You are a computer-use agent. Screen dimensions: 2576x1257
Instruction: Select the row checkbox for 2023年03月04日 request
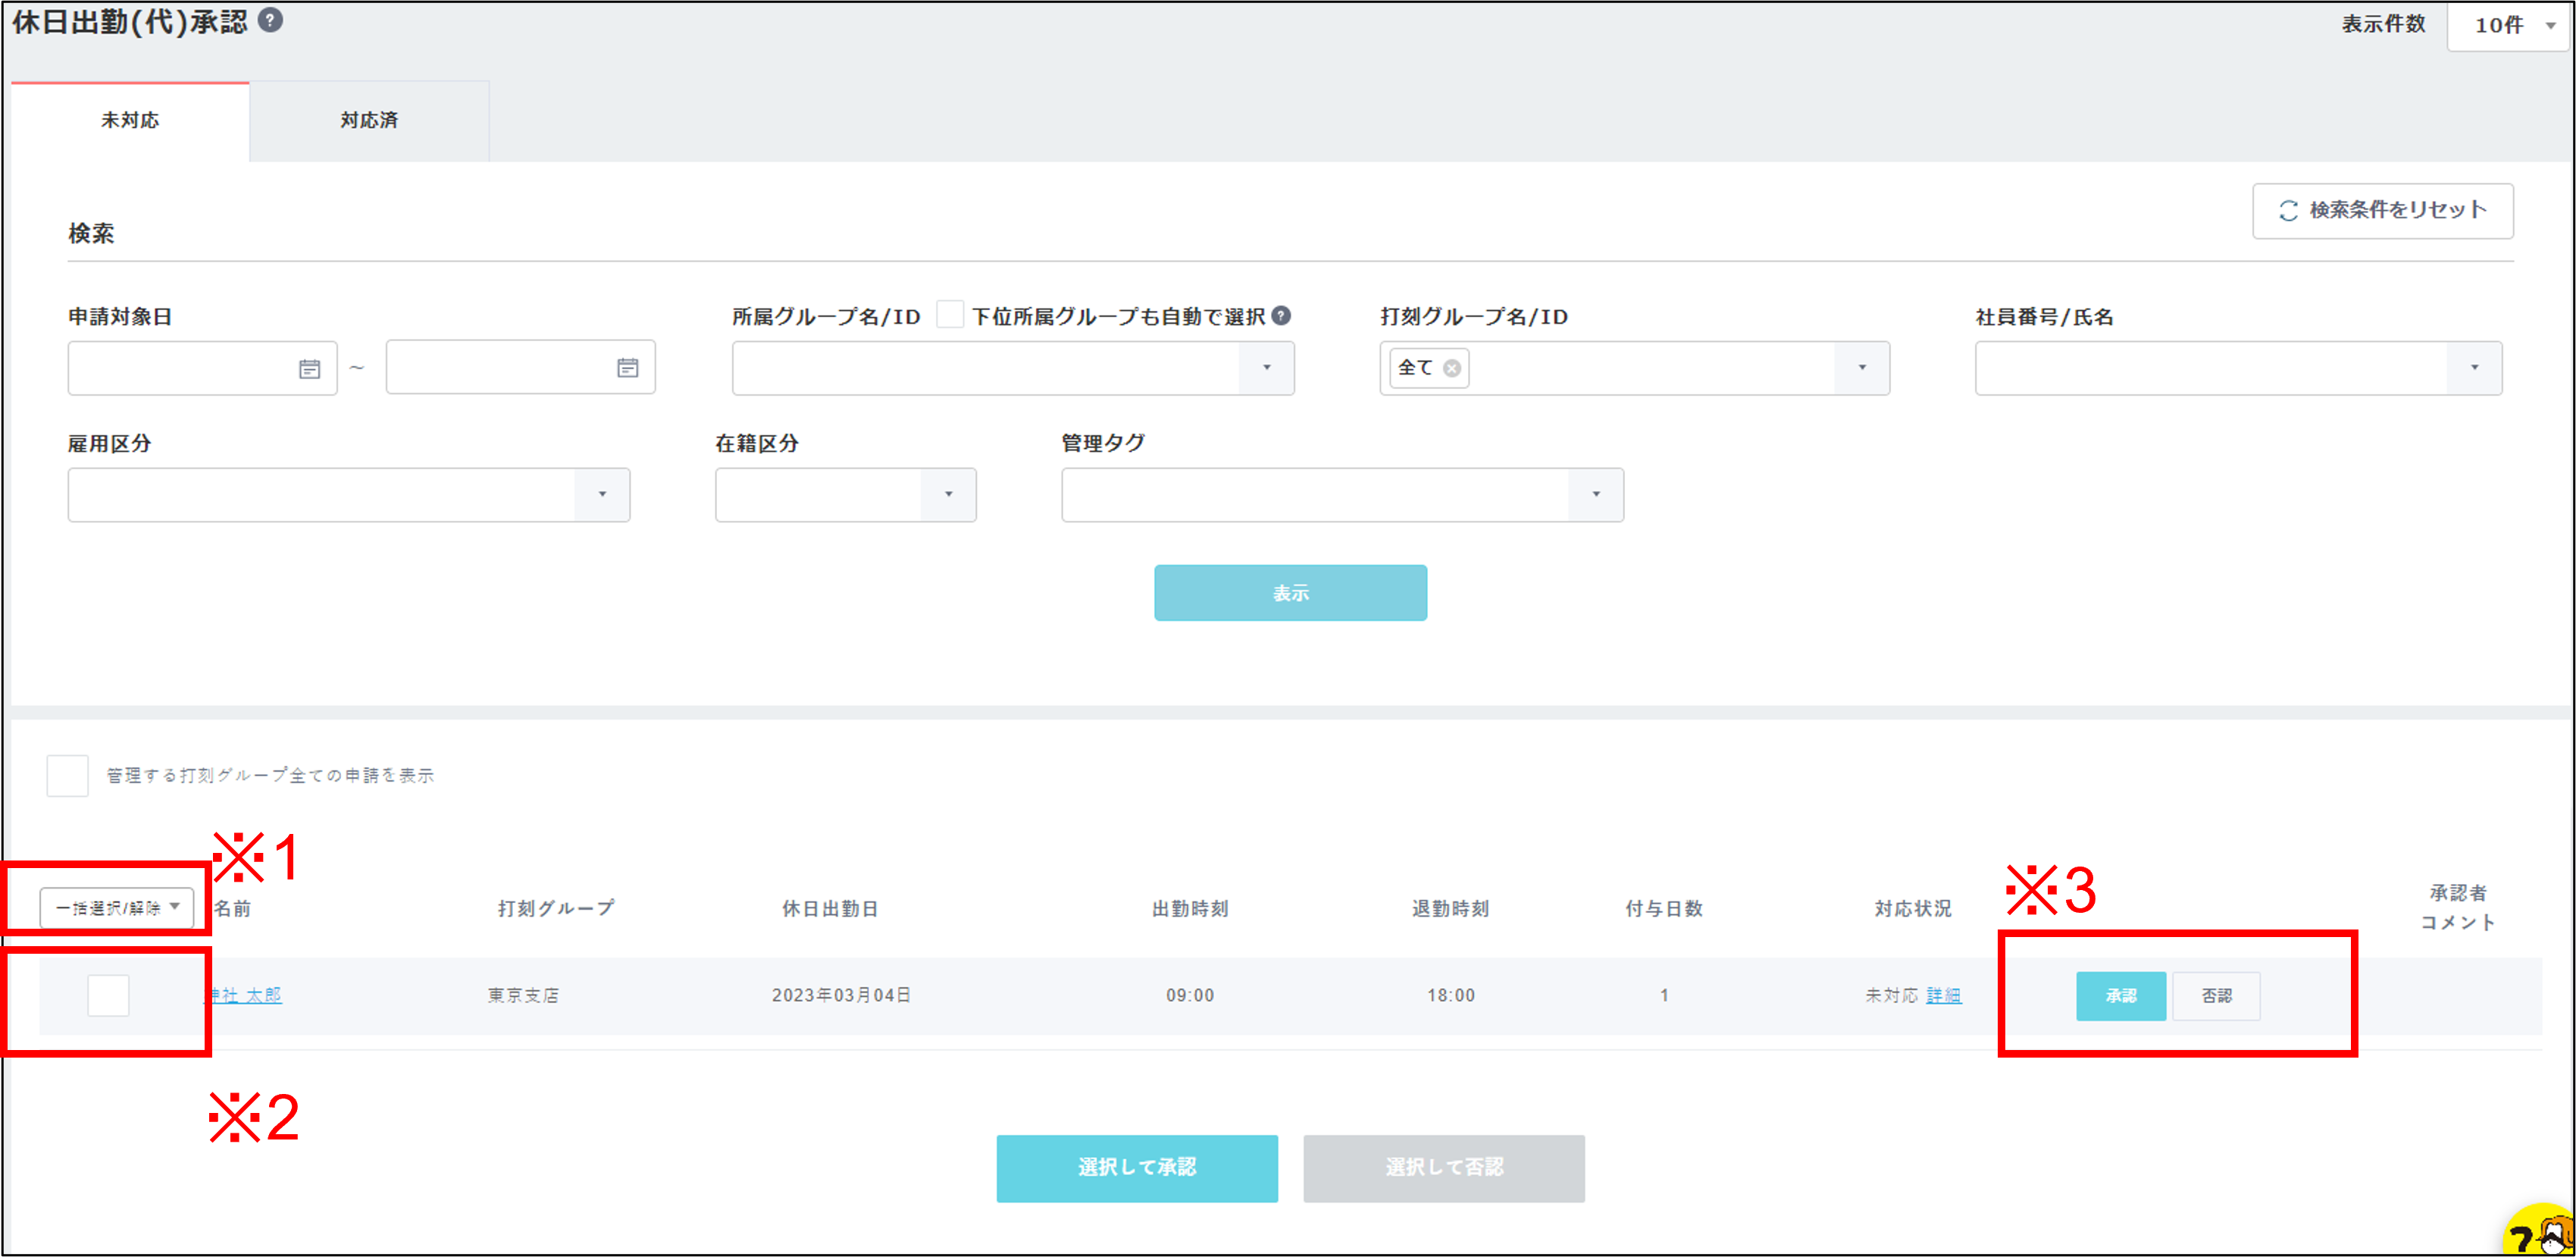coord(108,995)
